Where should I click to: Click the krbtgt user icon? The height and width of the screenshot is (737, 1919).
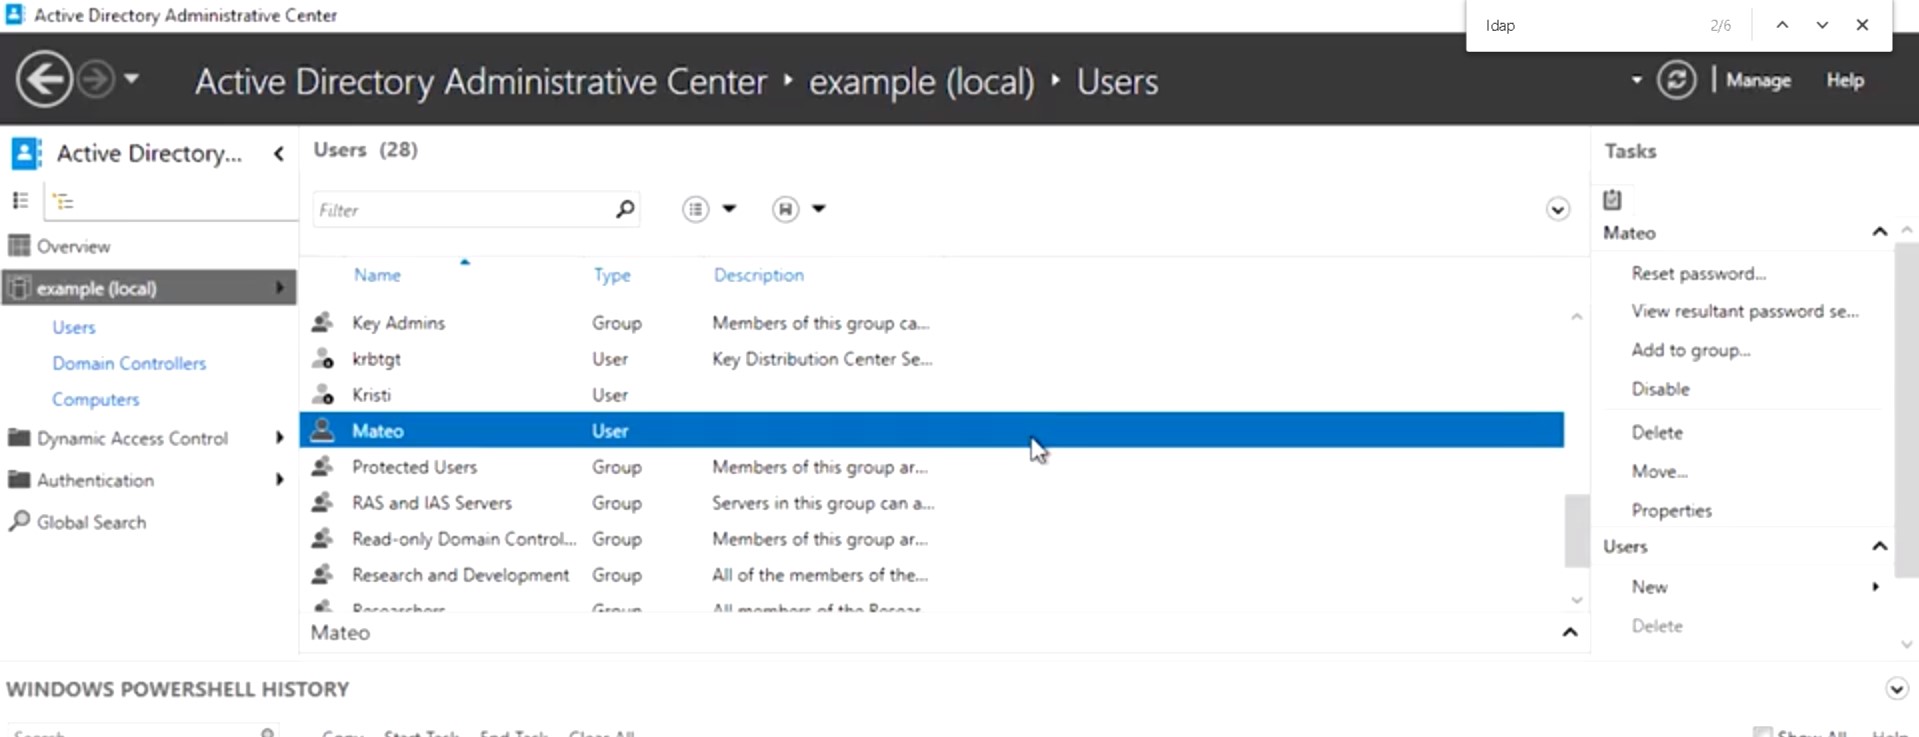coord(322,358)
